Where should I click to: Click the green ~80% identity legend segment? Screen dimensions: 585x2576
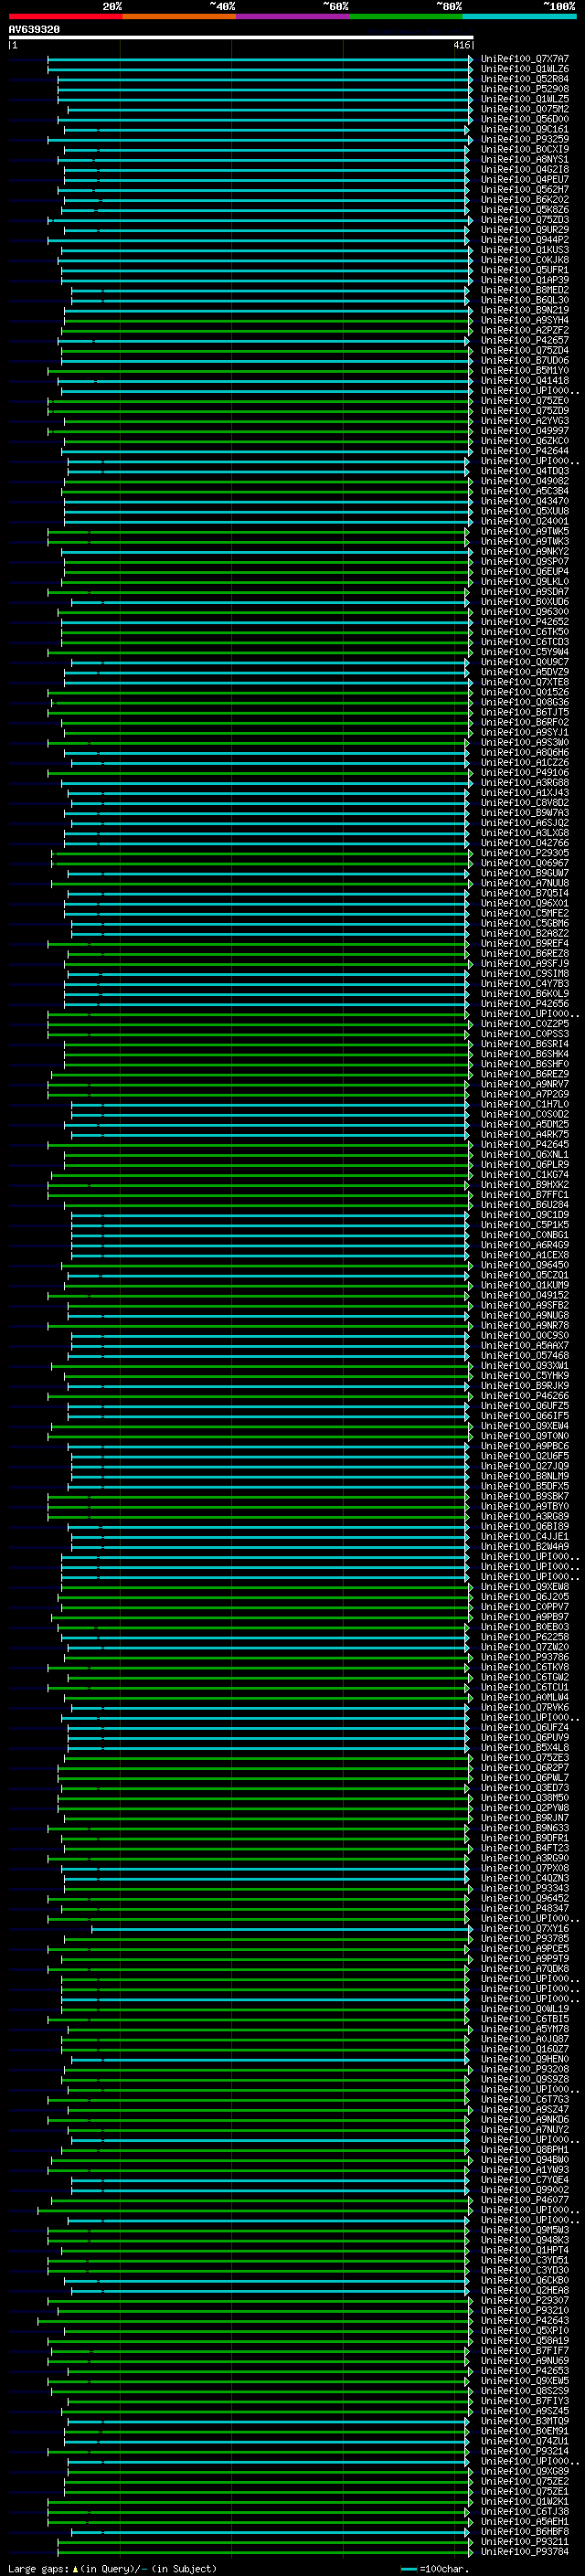tap(406, 16)
